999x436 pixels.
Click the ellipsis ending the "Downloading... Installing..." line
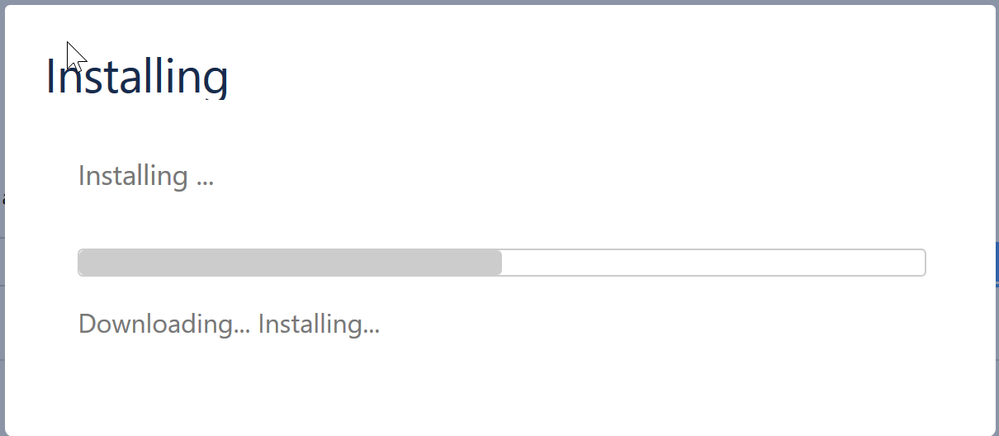(371, 331)
